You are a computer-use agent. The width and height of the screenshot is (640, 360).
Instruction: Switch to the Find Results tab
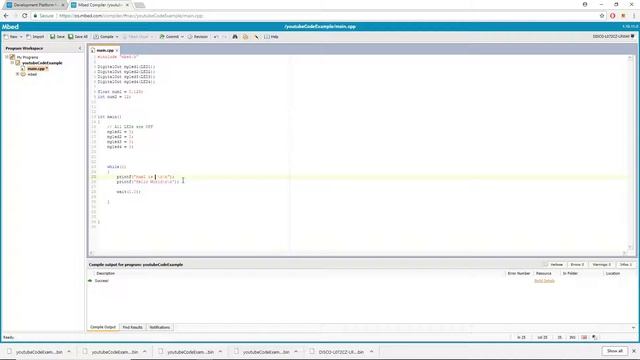[133, 327]
